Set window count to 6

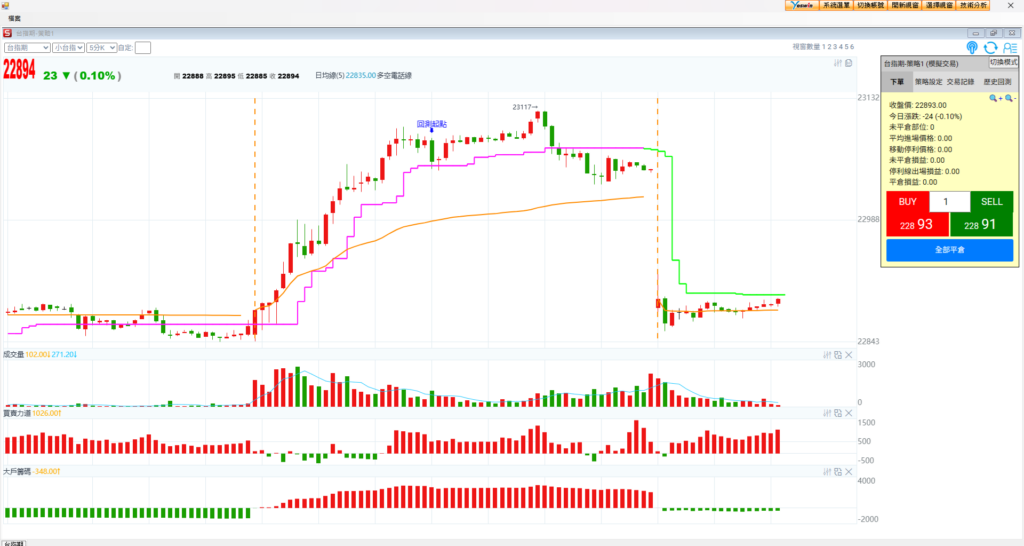point(852,47)
